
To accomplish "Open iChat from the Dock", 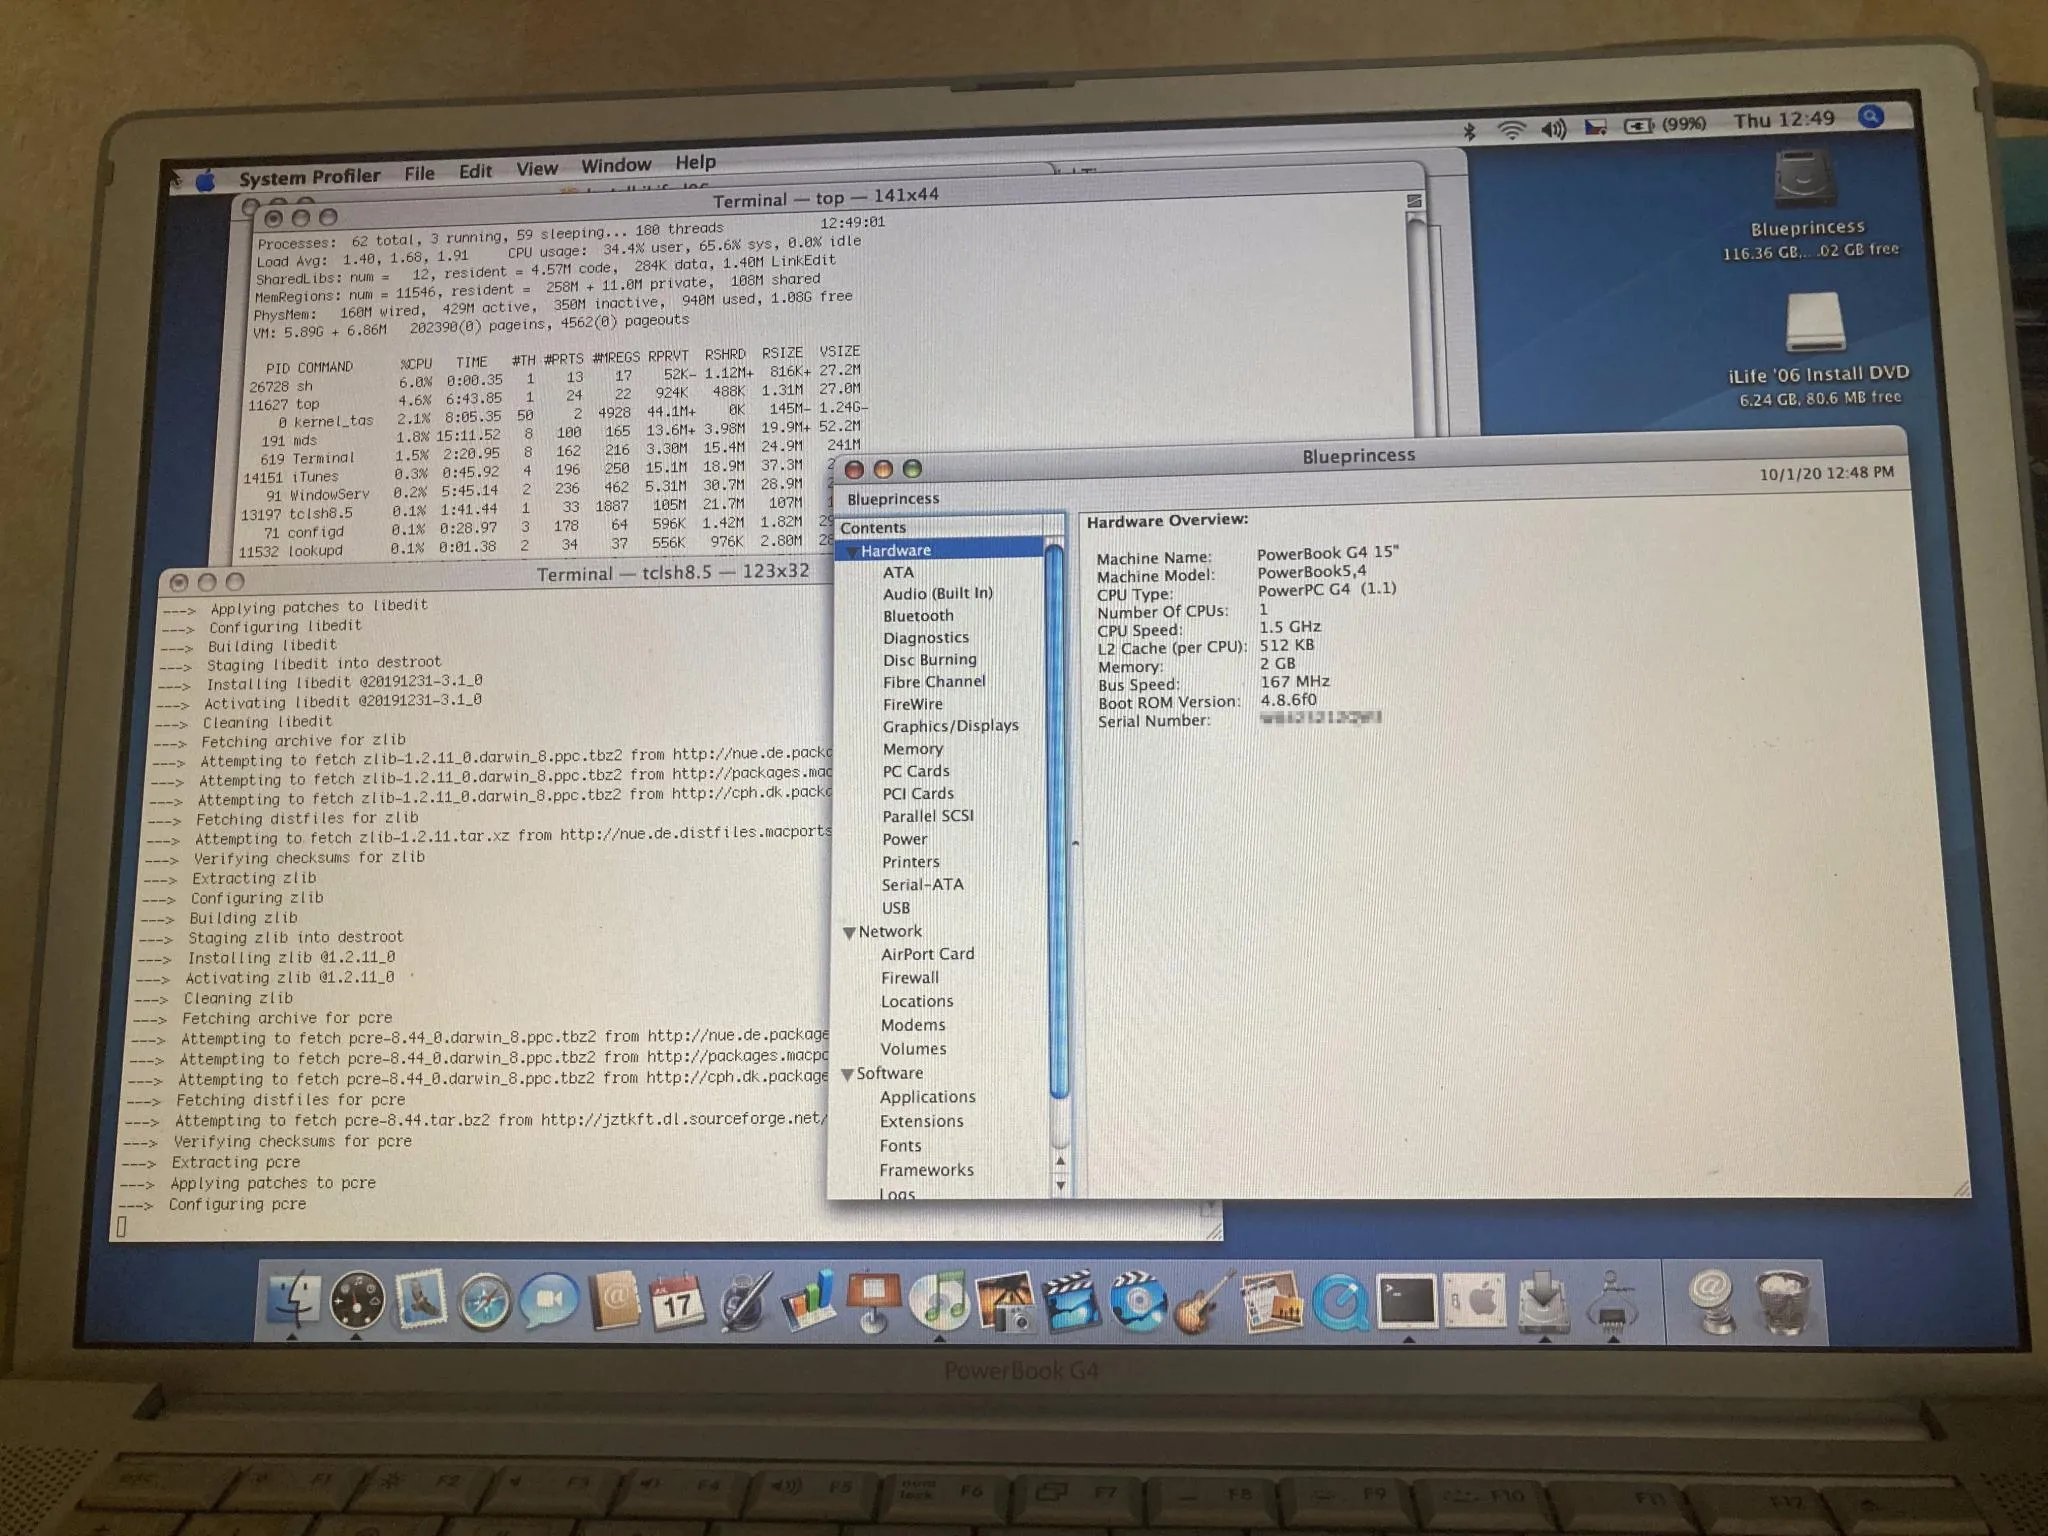I will tap(549, 1301).
